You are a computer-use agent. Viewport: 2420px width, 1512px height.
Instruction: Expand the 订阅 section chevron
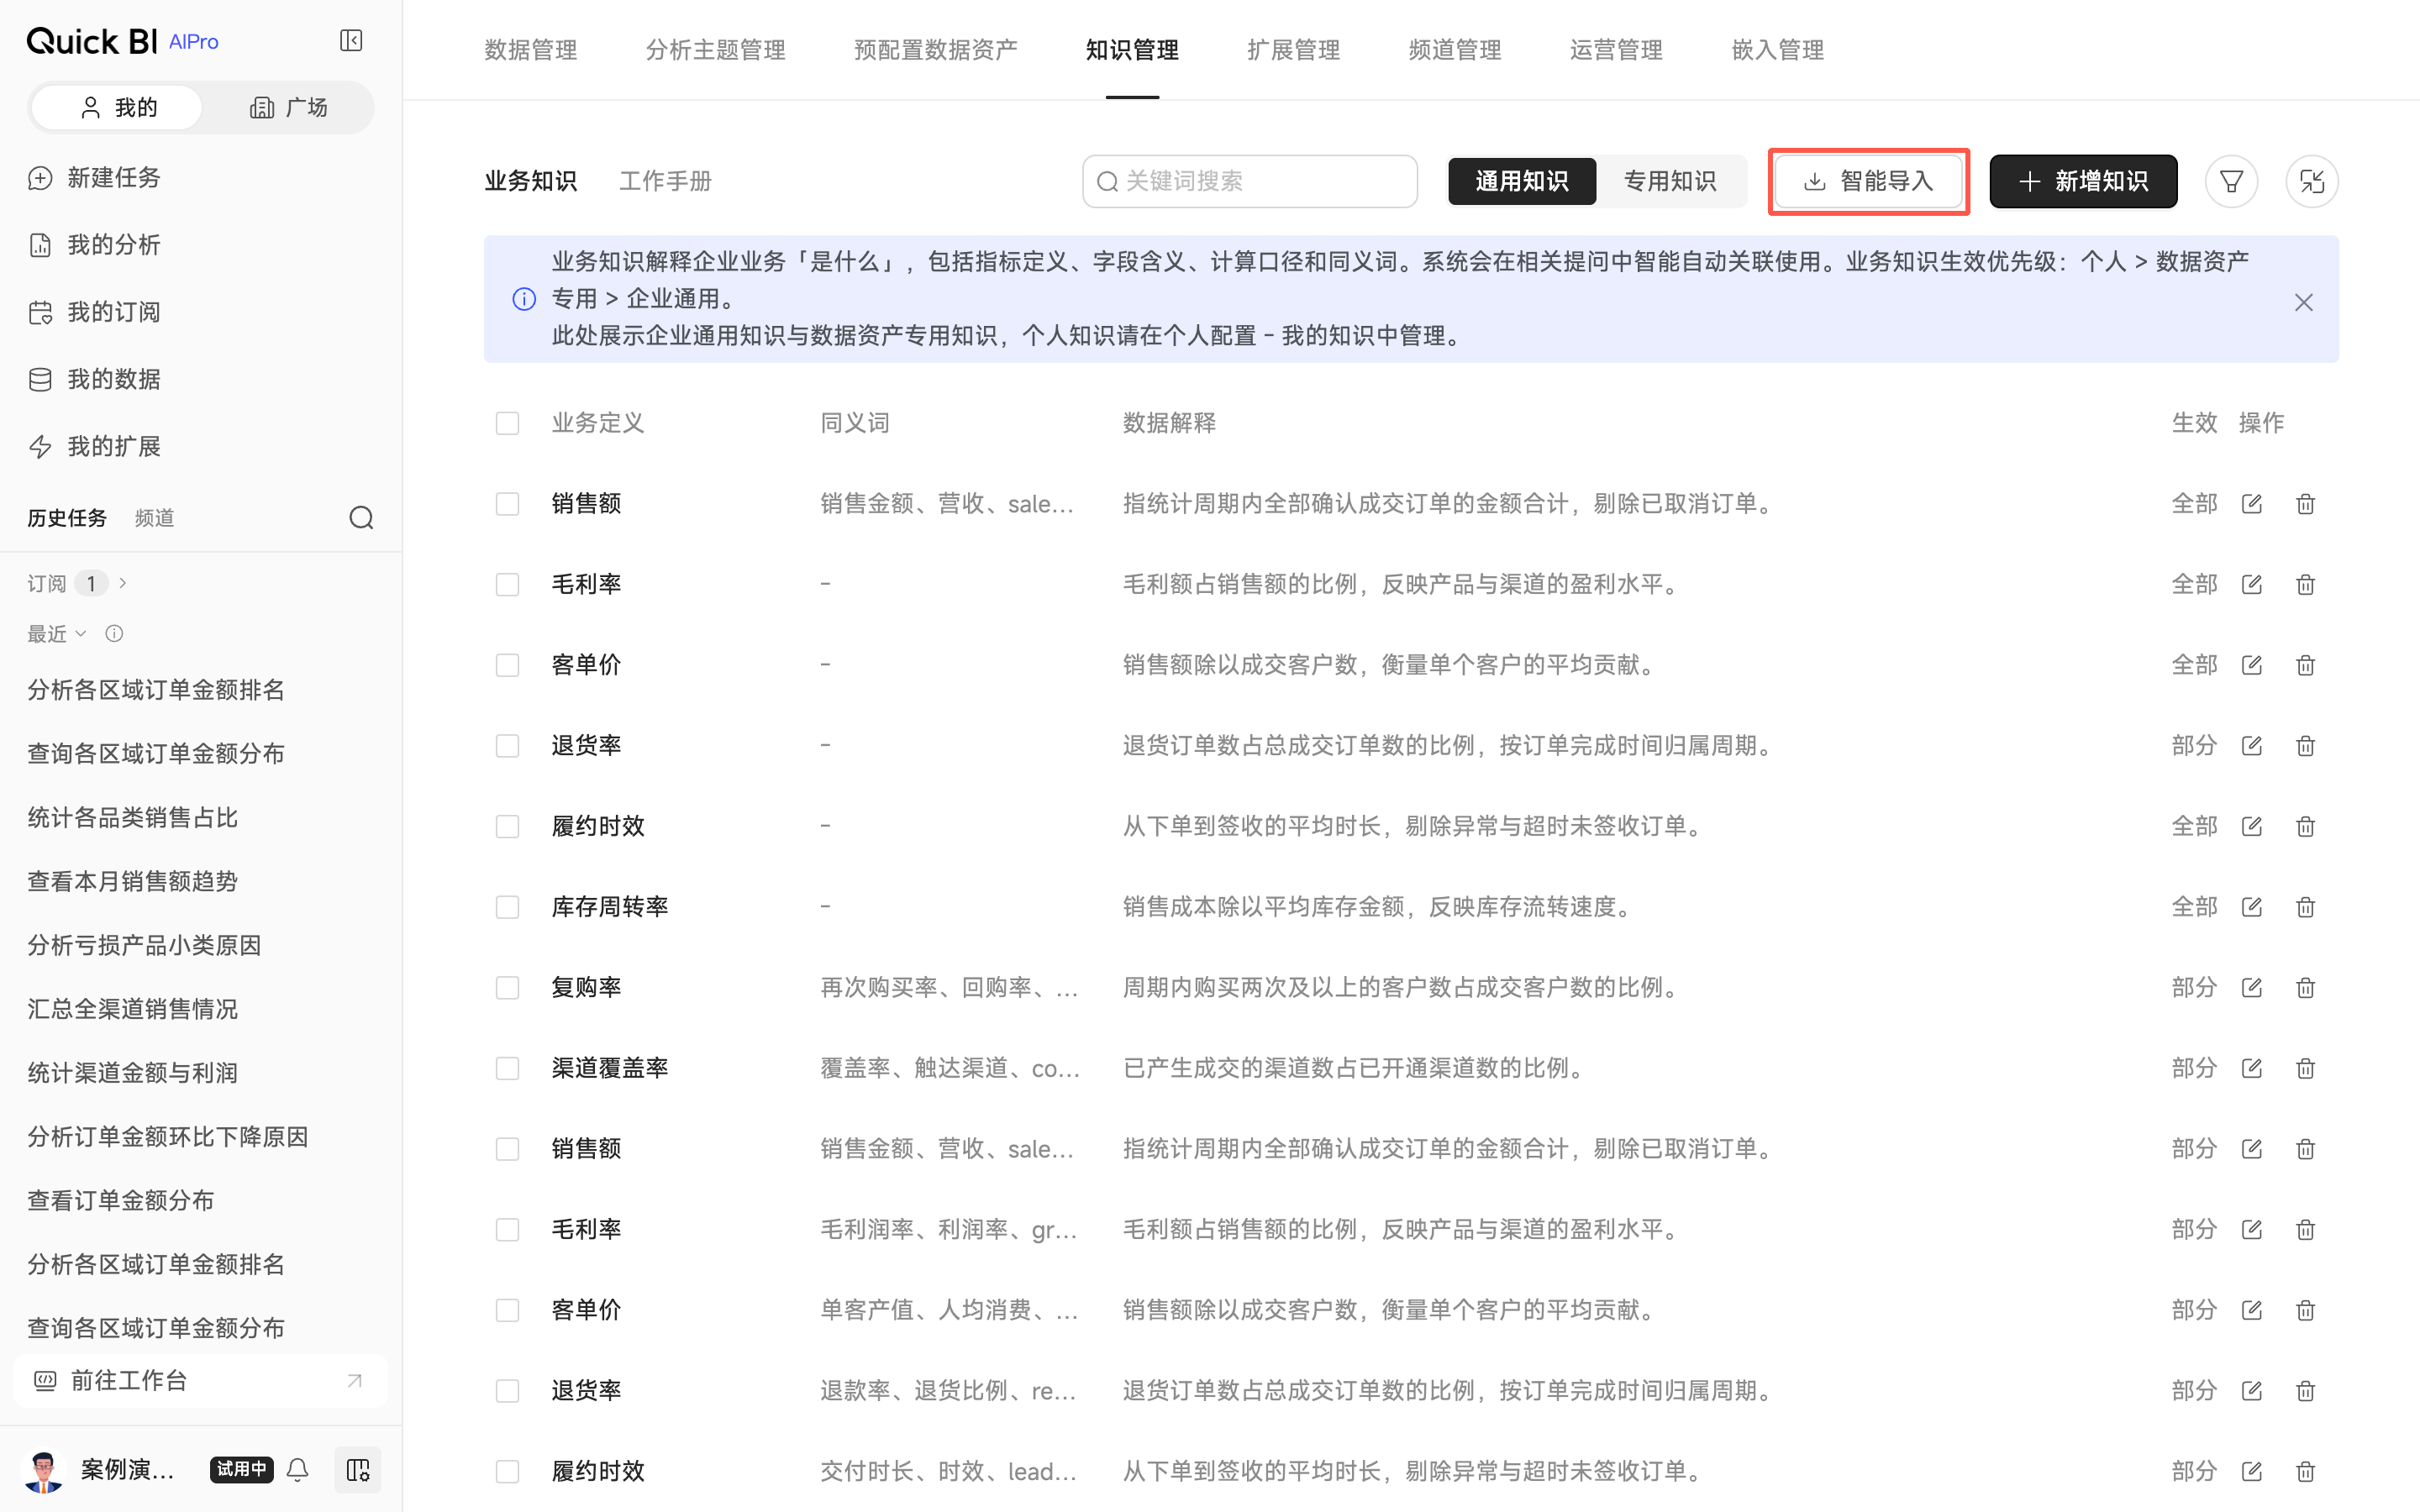pyautogui.click(x=123, y=583)
